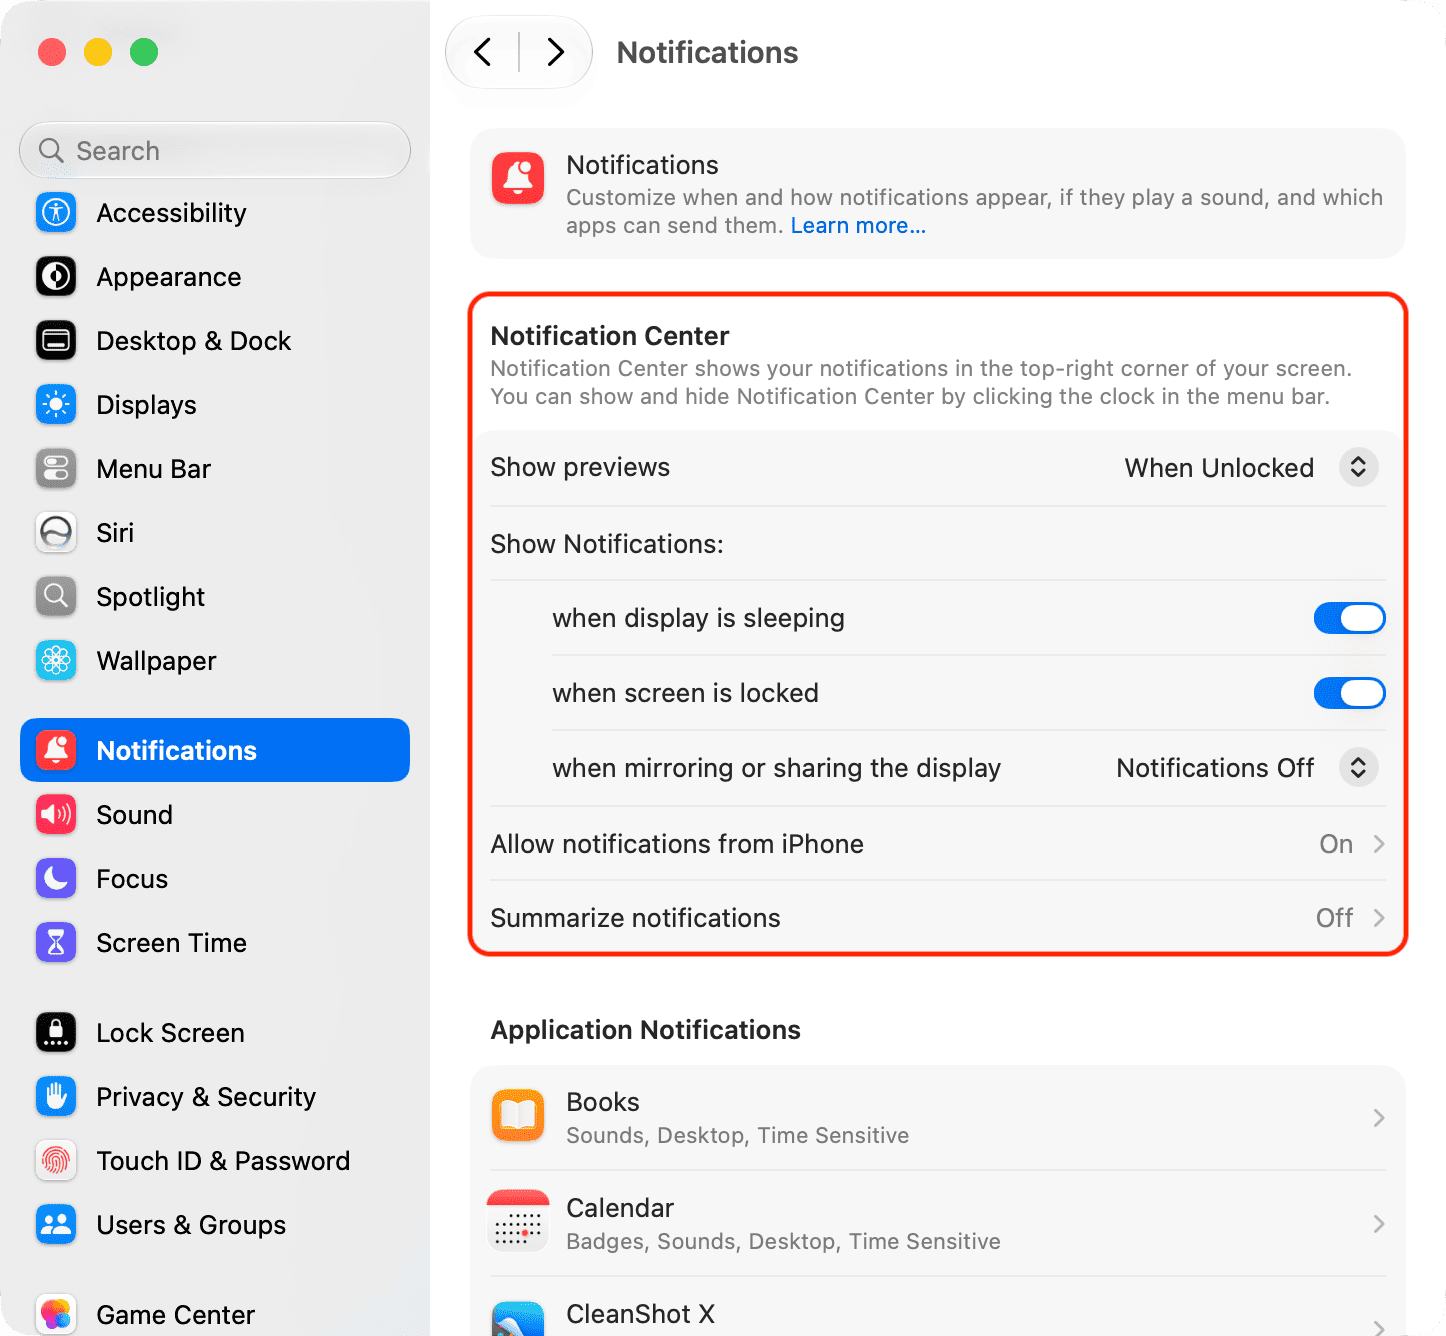Expand Calendar notification settings chevron
This screenshot has width=1446, height=1336.
tap(1379, 1223)
